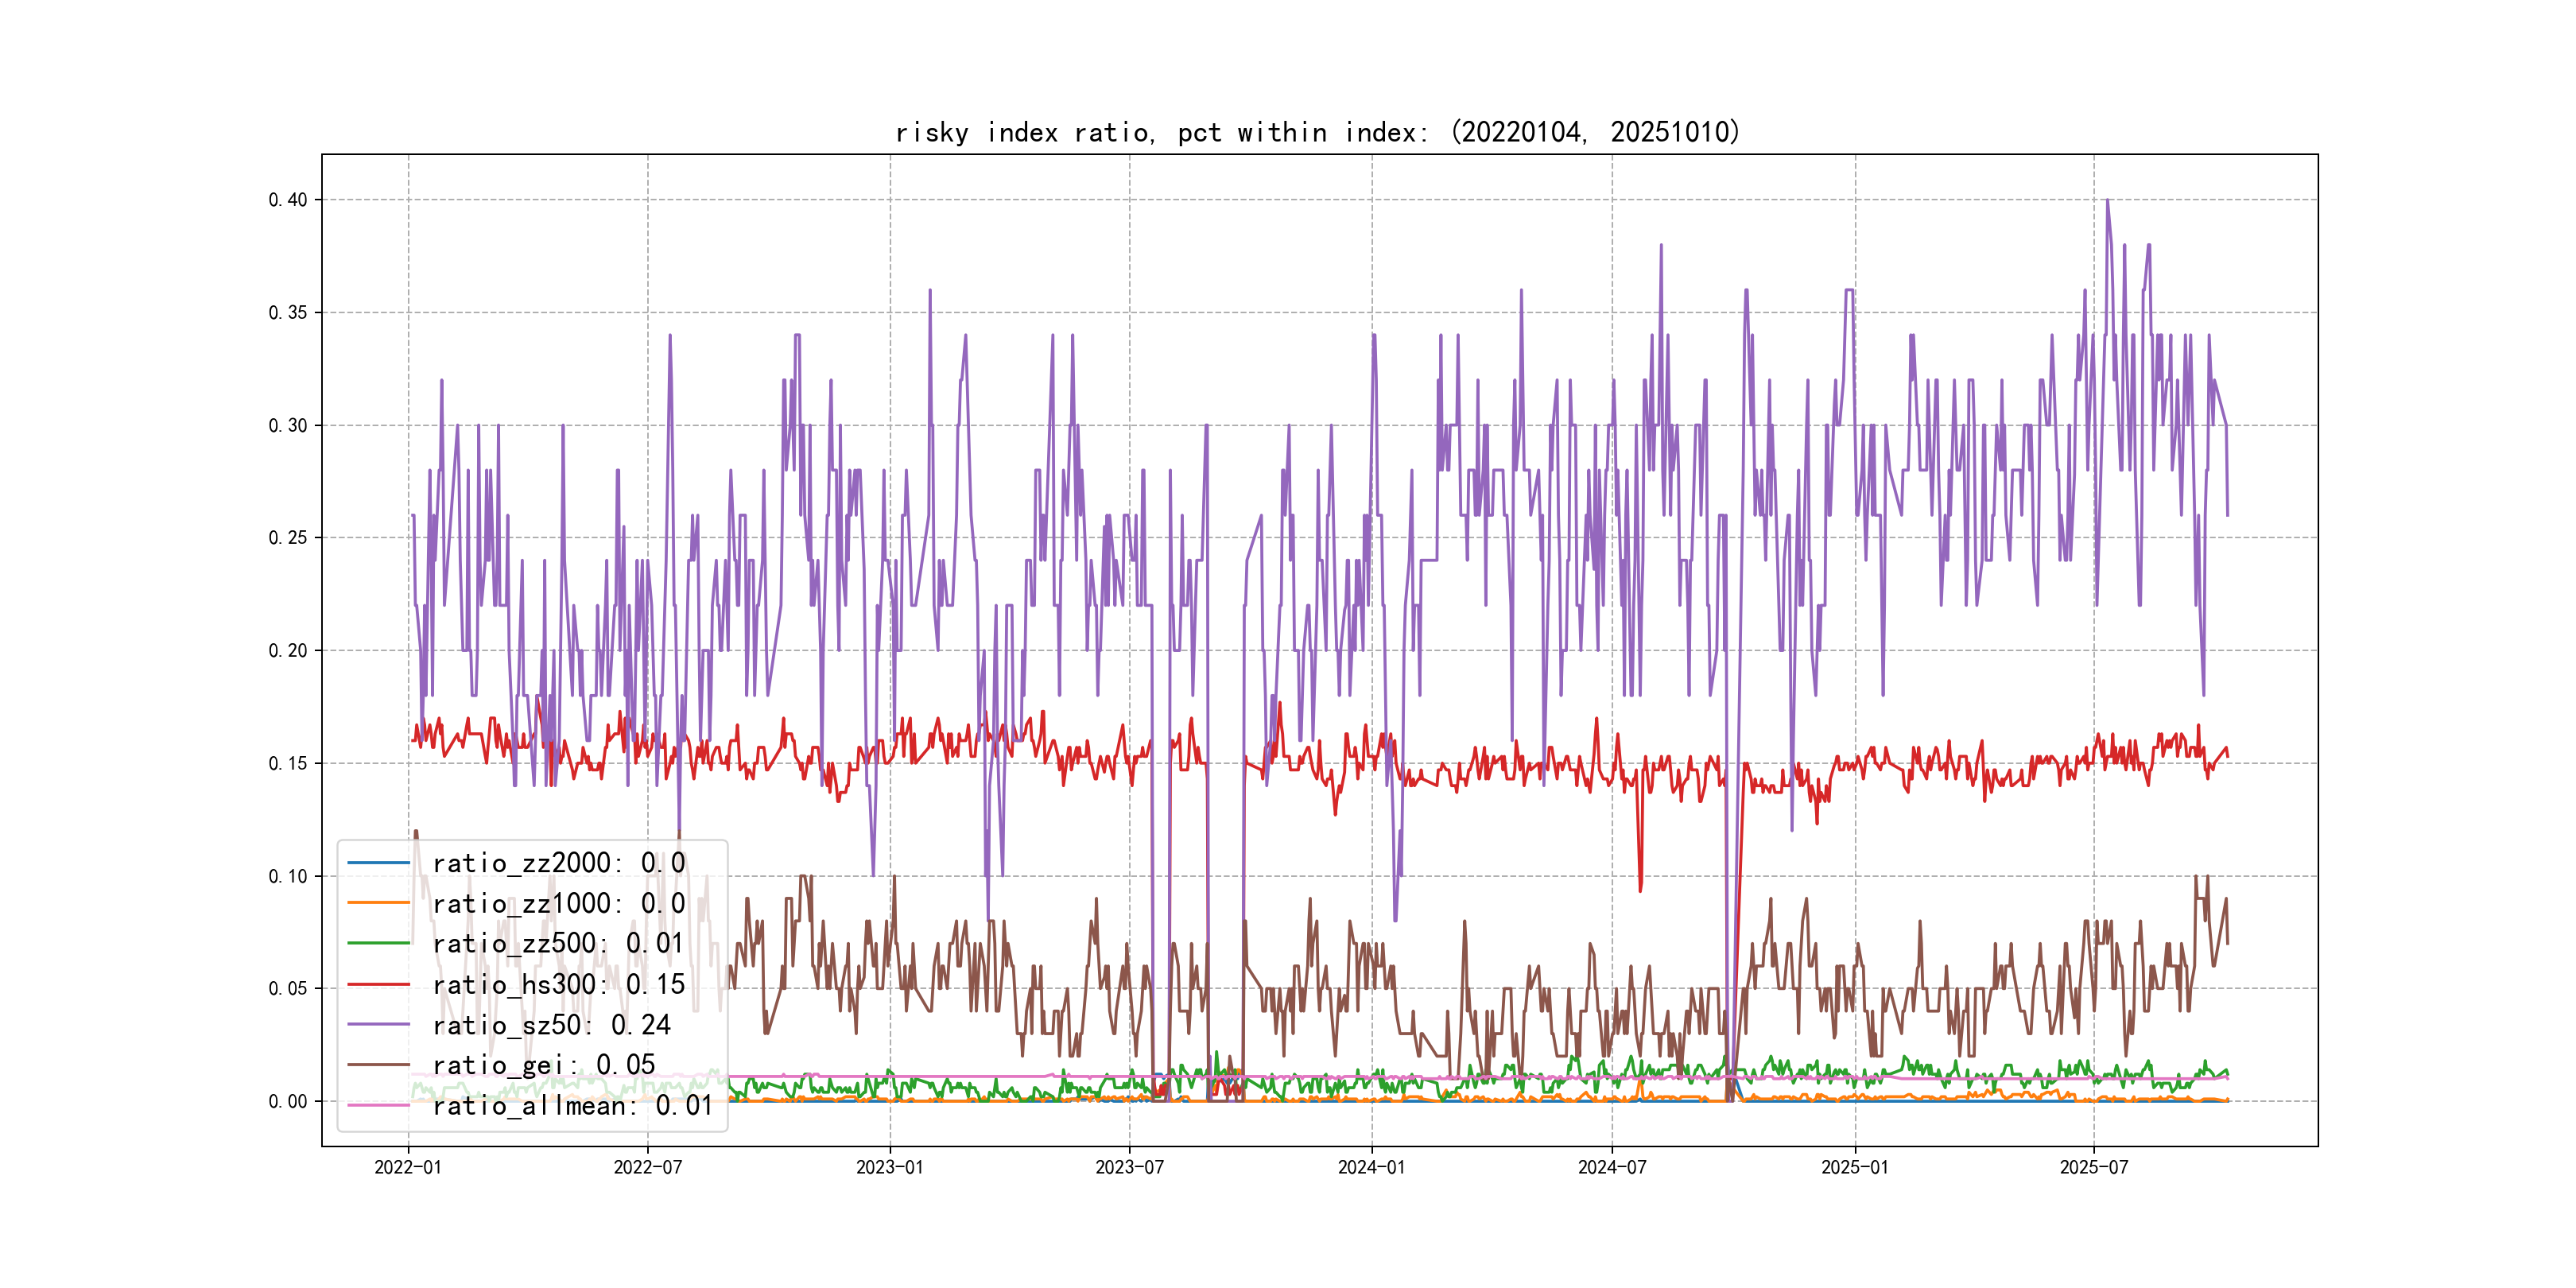Click the 2024-01 x-axis tick label

(1371, 1167)
